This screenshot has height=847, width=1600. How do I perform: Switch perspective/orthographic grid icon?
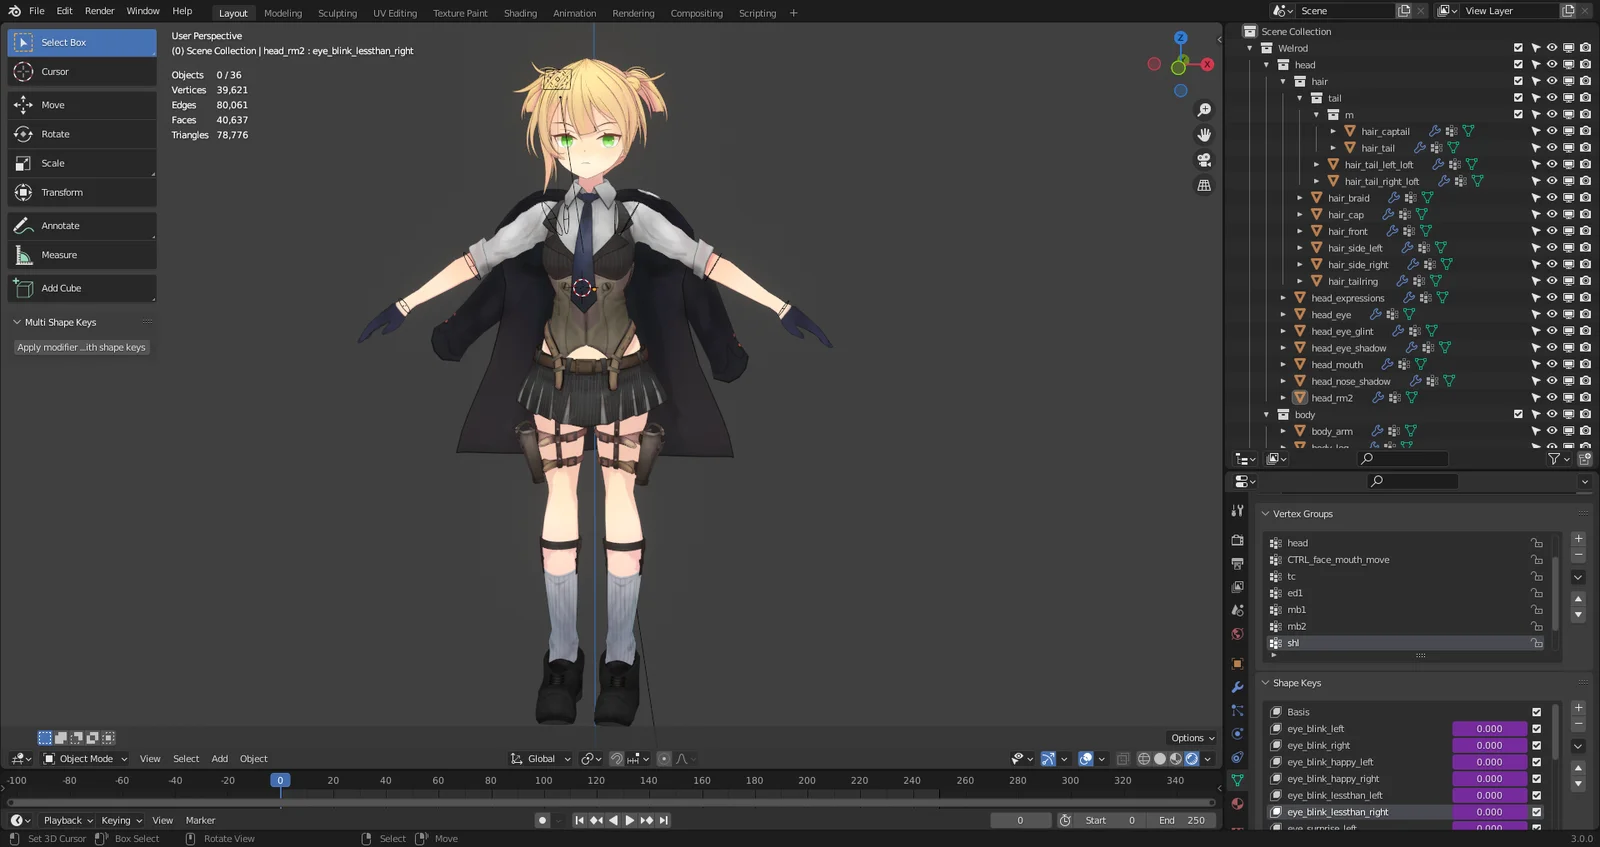(1204, 185)
